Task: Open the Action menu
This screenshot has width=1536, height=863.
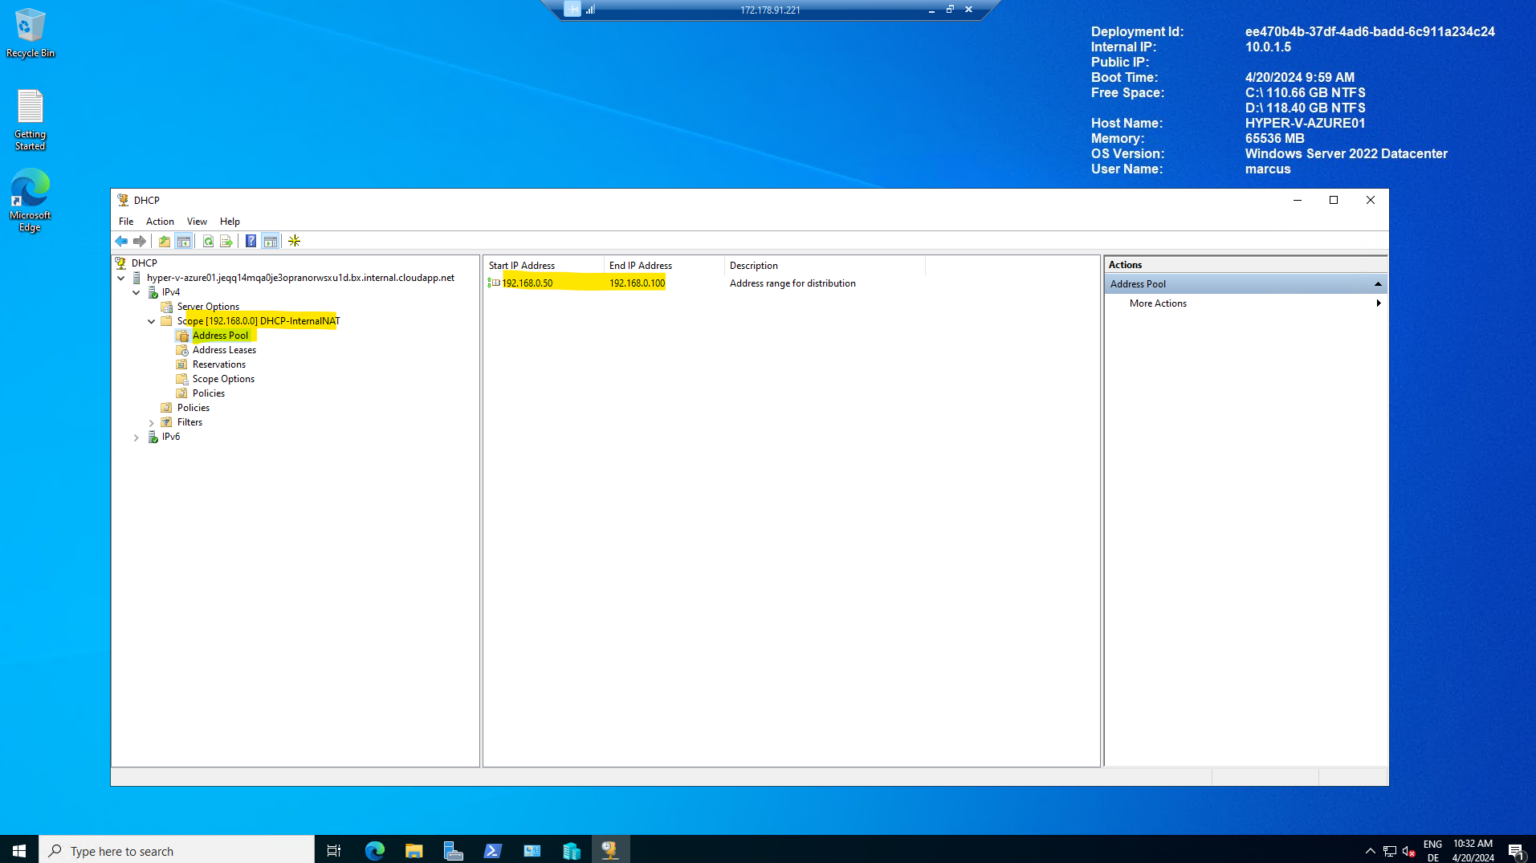Action: coord(159,221)
